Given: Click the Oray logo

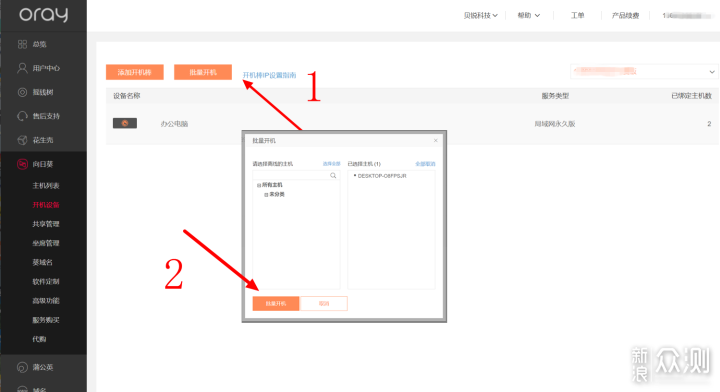Looking at the screenshot, I should coord(44,15).
